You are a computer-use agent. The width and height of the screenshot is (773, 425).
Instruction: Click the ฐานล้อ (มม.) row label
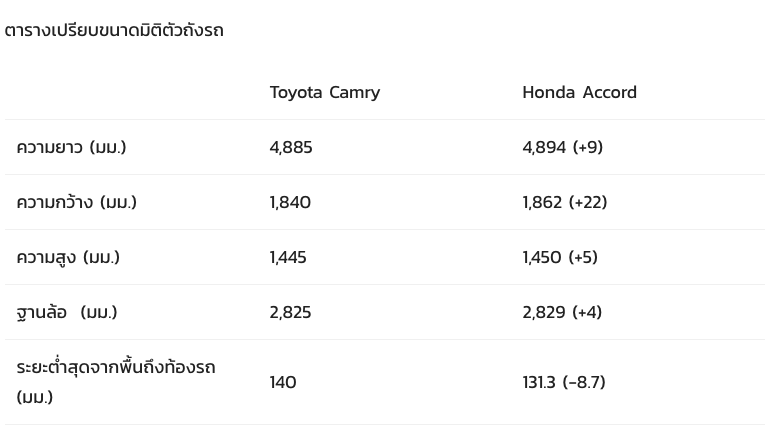pos(67,313)
